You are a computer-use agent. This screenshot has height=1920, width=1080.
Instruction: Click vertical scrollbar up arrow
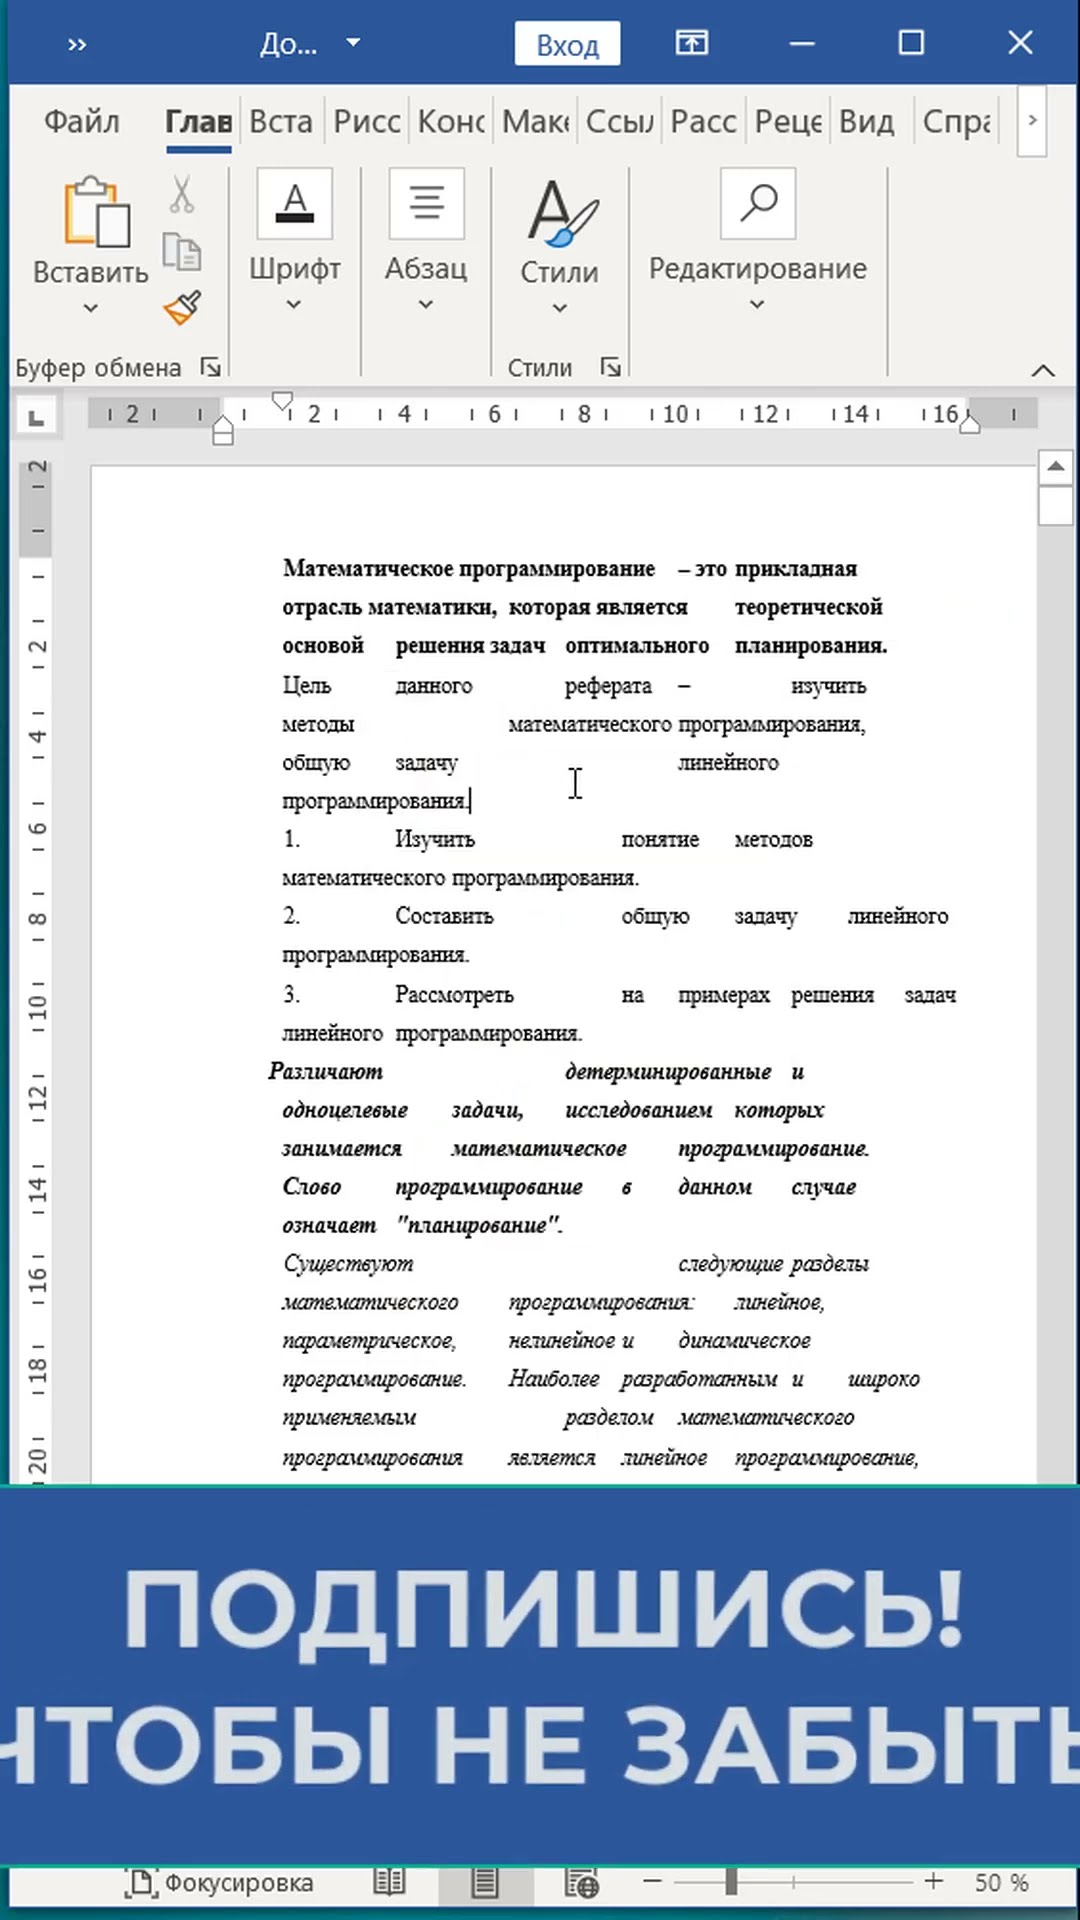[1056, 466]
